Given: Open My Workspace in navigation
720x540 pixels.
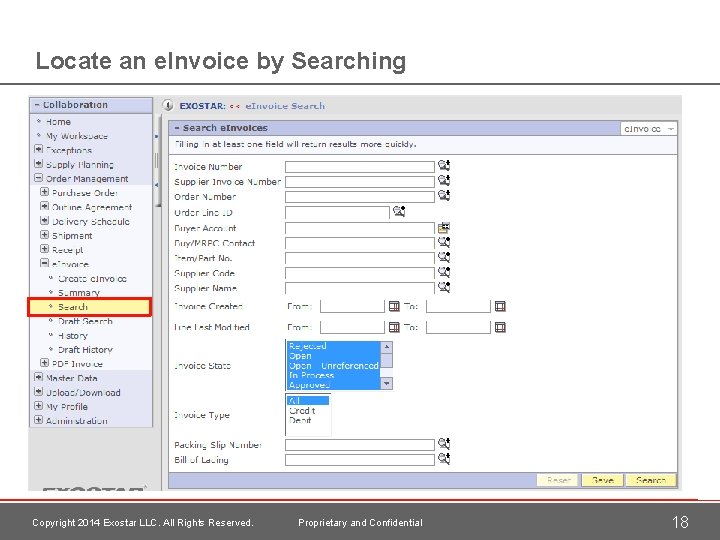Looking at the screenshot, I should tap(77, 136).
